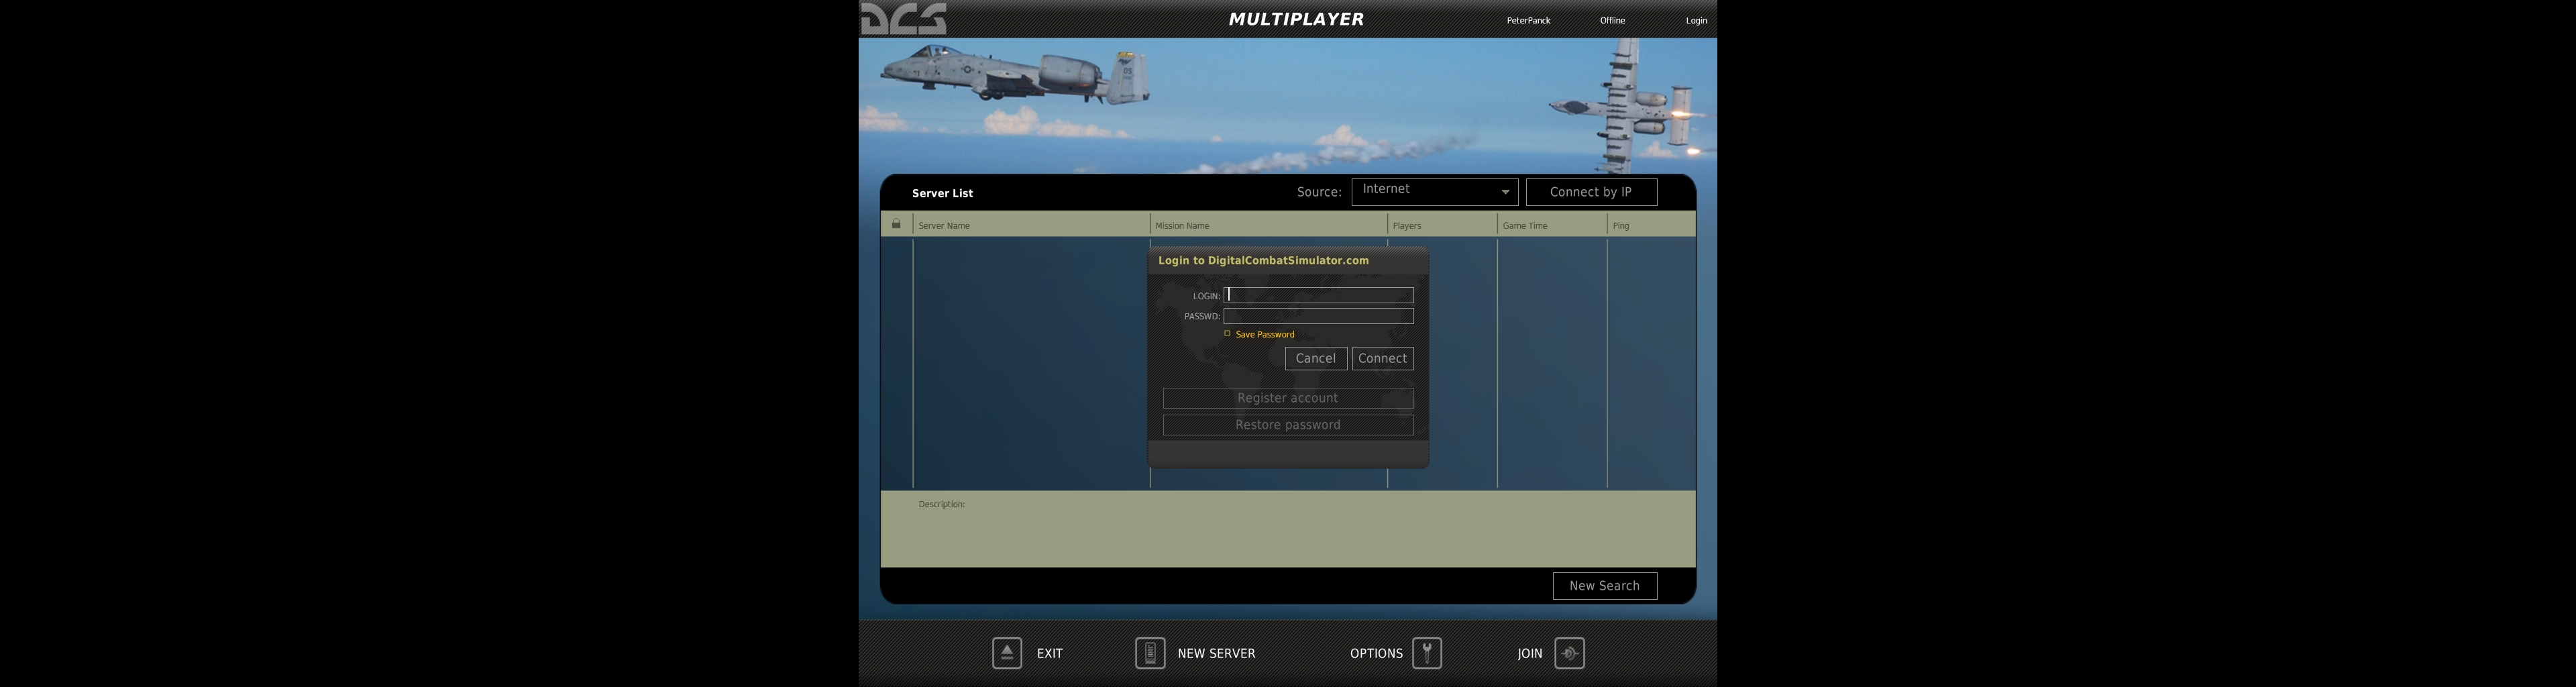Click the NEW SERVER tower icon

pyautogui.click(x=1150, y=653)
